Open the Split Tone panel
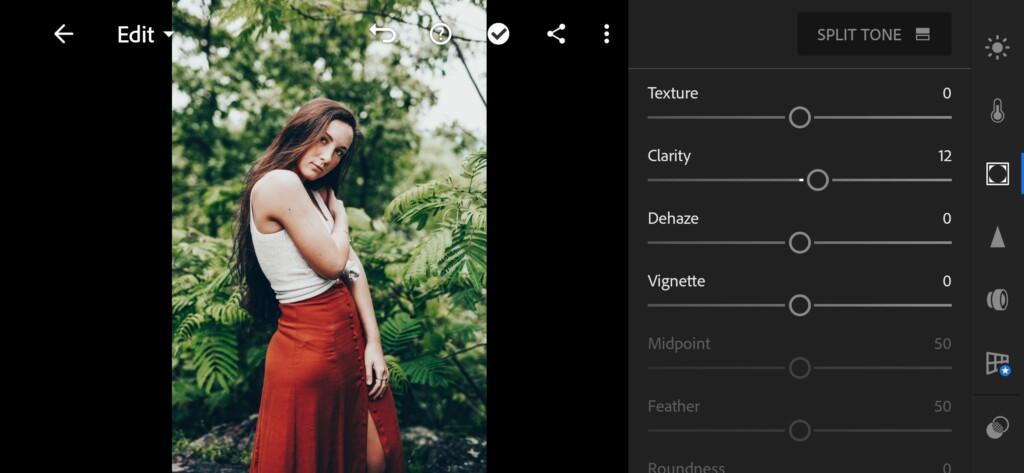Viewport: 1024px width, 473px height. pos(874,35)
